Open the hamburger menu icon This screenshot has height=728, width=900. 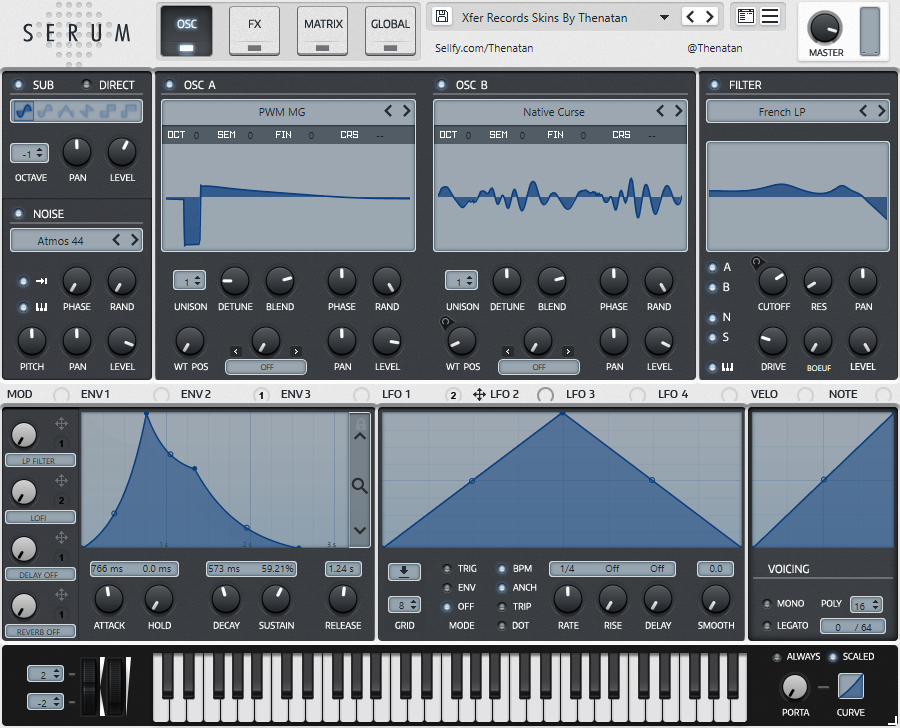click(770, 17)
